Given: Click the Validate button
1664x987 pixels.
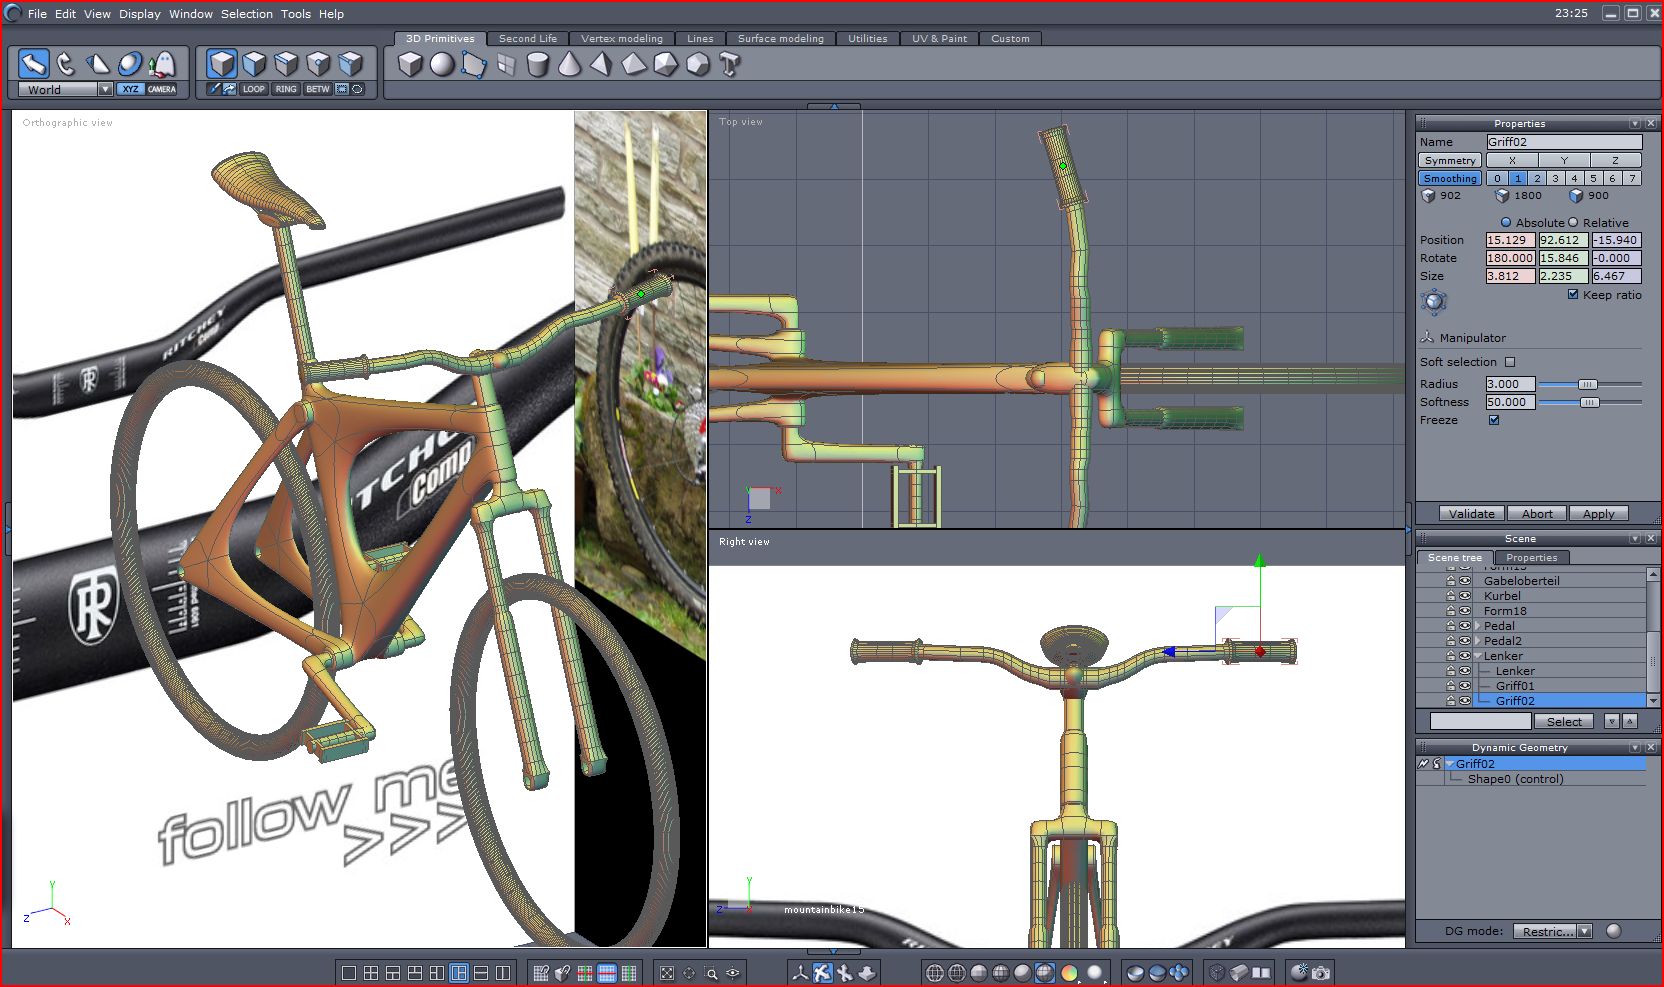Looking at the screenshot, I should tap(1471, 514).
